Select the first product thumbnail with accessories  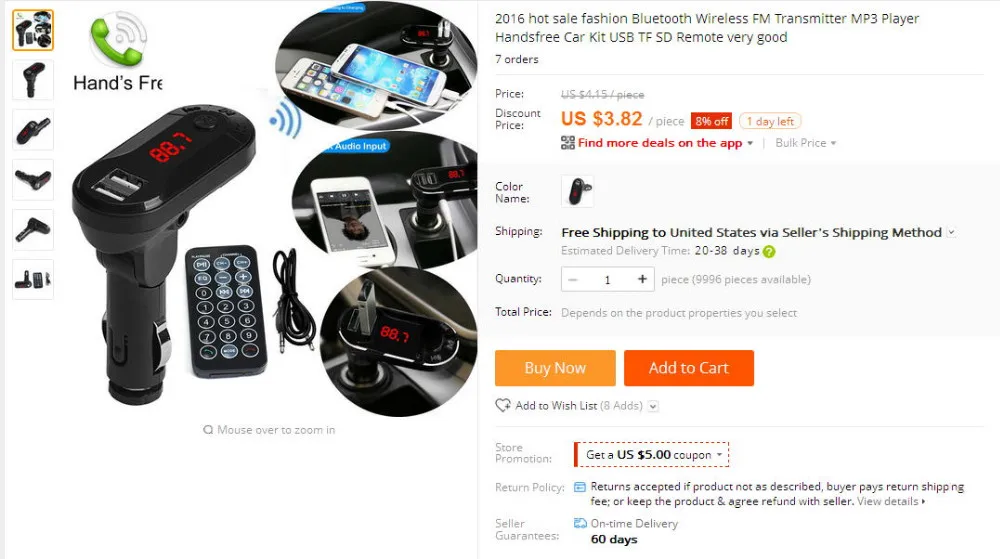pyautogui.click(x=33, y=30)
